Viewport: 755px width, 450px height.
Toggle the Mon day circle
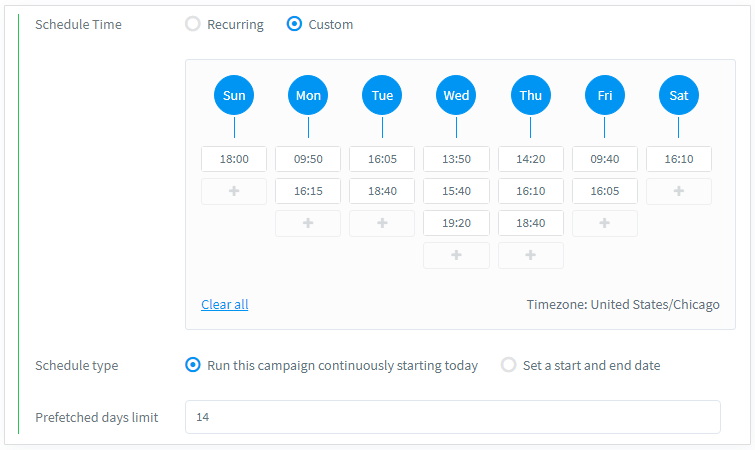pos(308,96)
